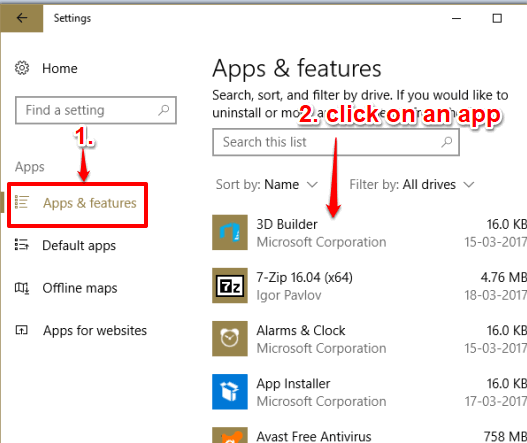Click the 7-Zip 16.04 (x64) entry name

point(305,277)
